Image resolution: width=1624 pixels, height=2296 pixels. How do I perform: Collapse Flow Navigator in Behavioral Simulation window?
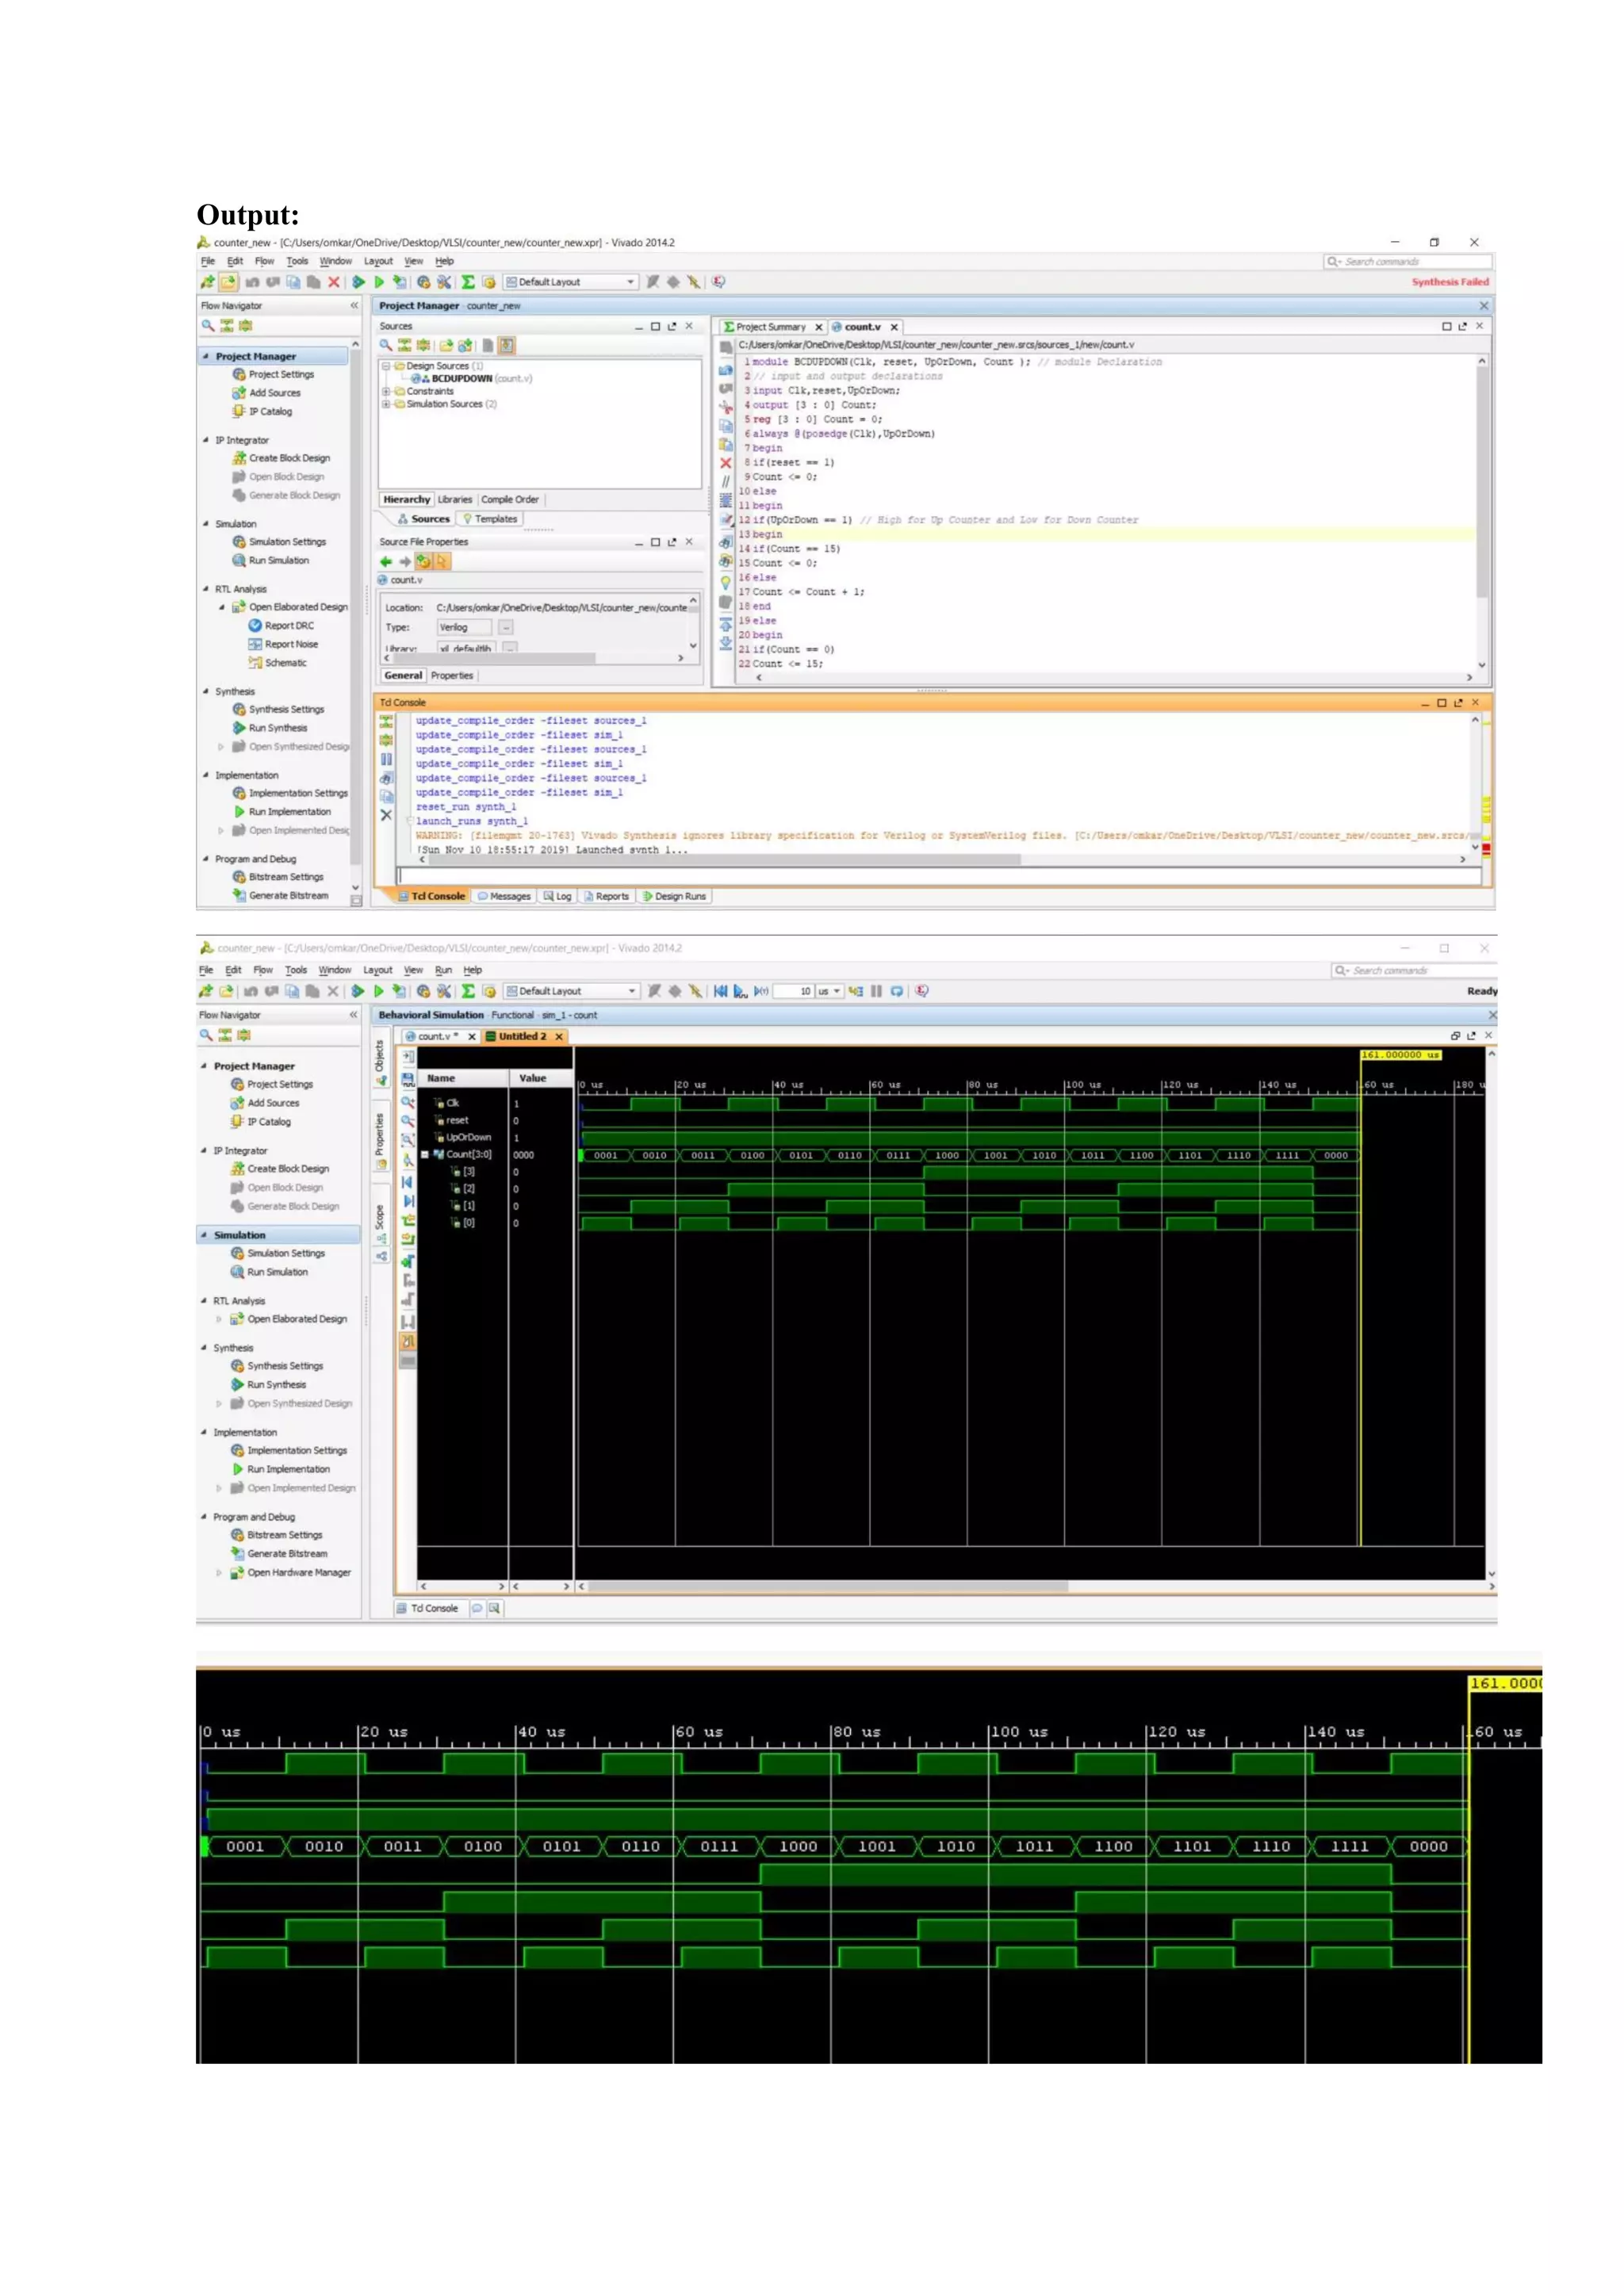[x=353, y=1015]
